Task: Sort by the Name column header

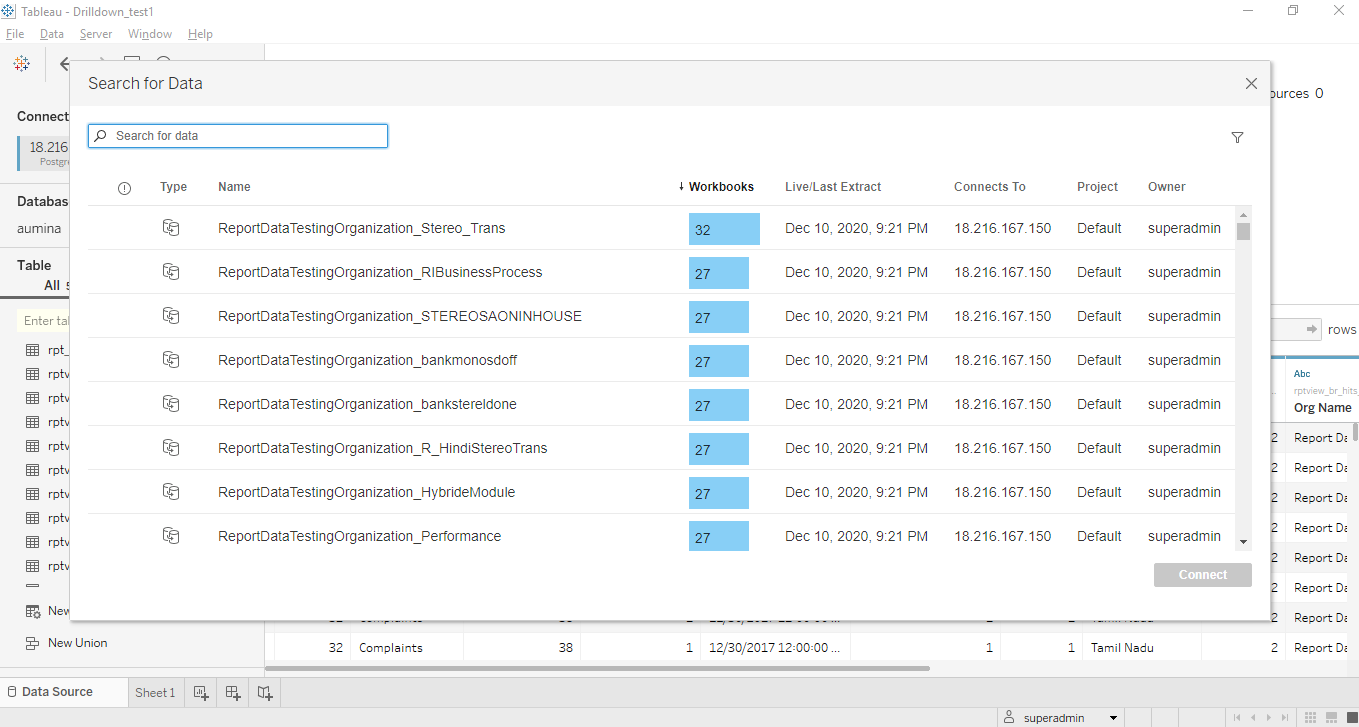Action: [234, 187]
